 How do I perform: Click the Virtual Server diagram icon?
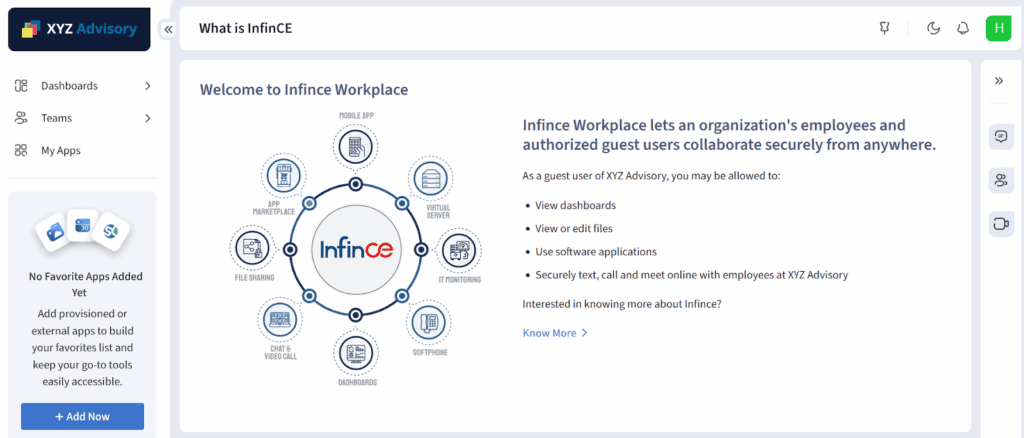pyautogui.click(x=431, y=179)
